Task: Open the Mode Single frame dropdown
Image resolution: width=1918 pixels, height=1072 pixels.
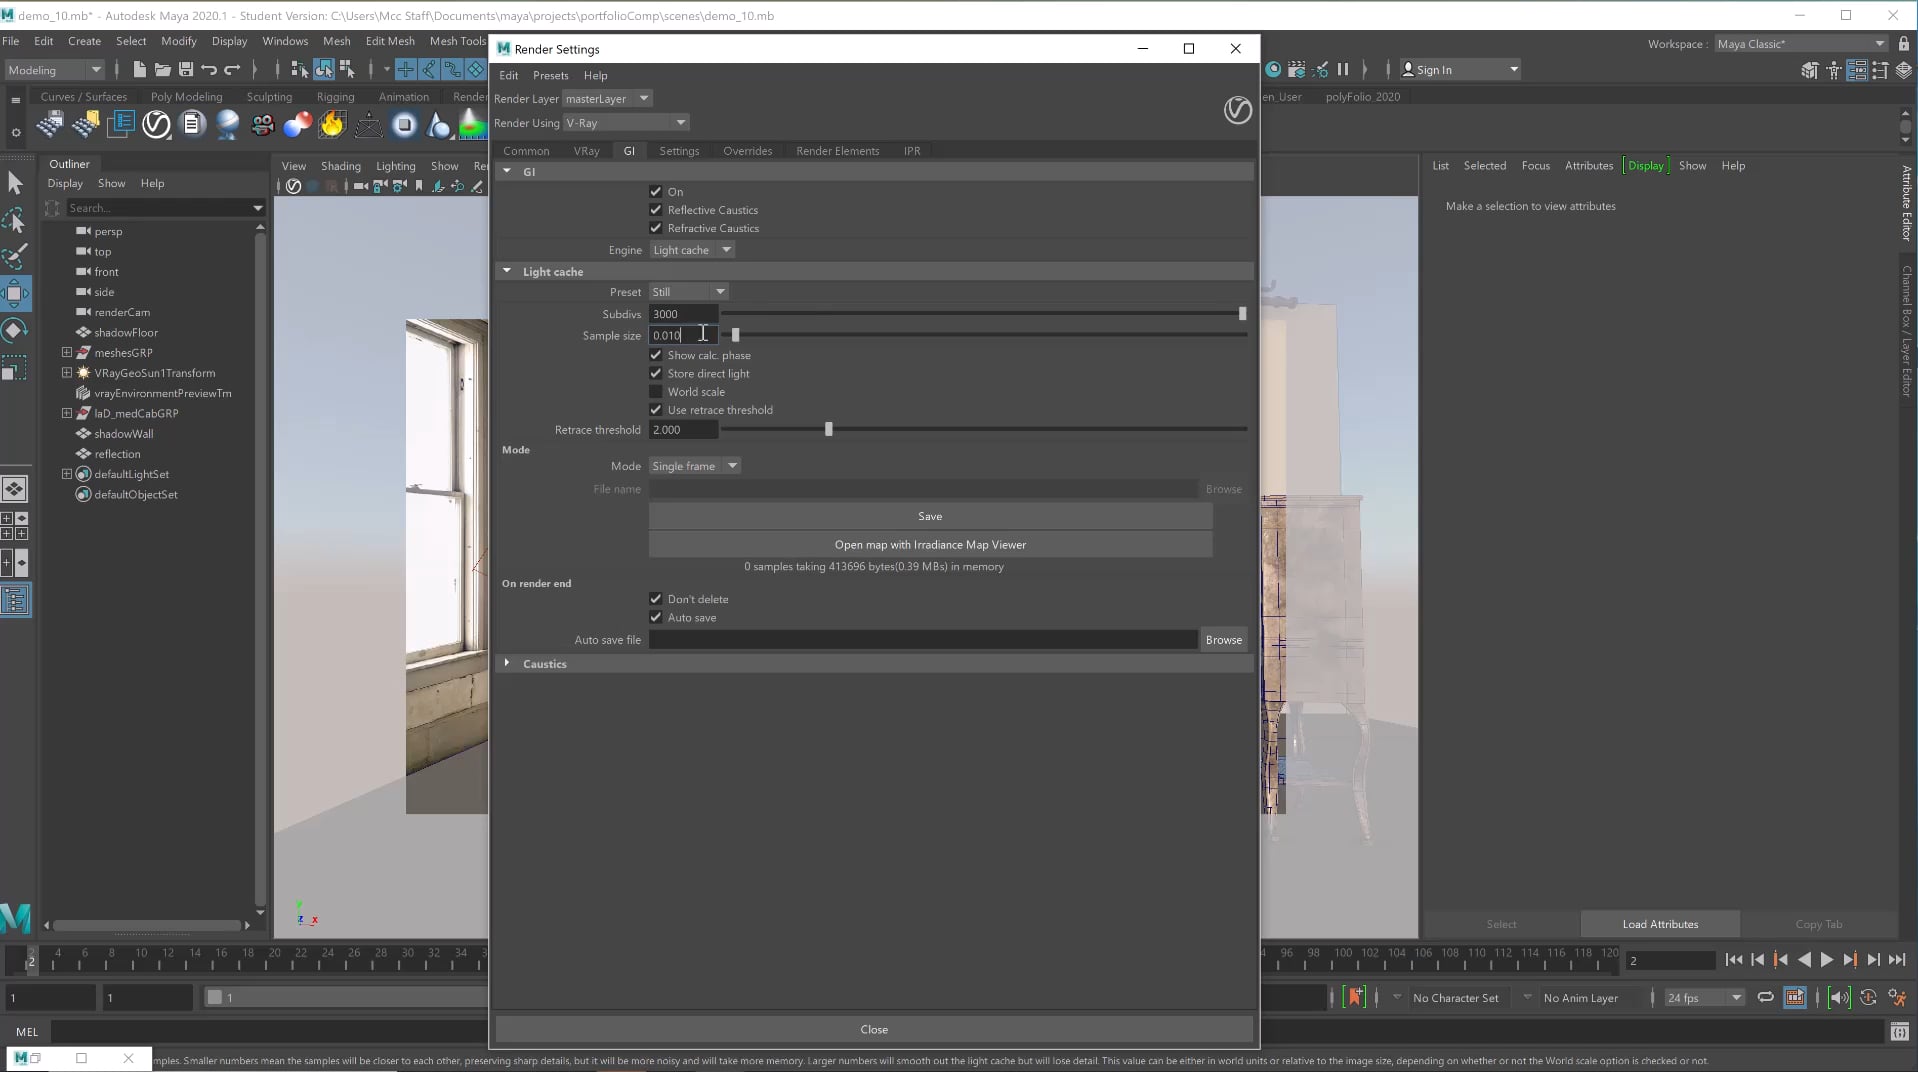Action: coord(695,466)
